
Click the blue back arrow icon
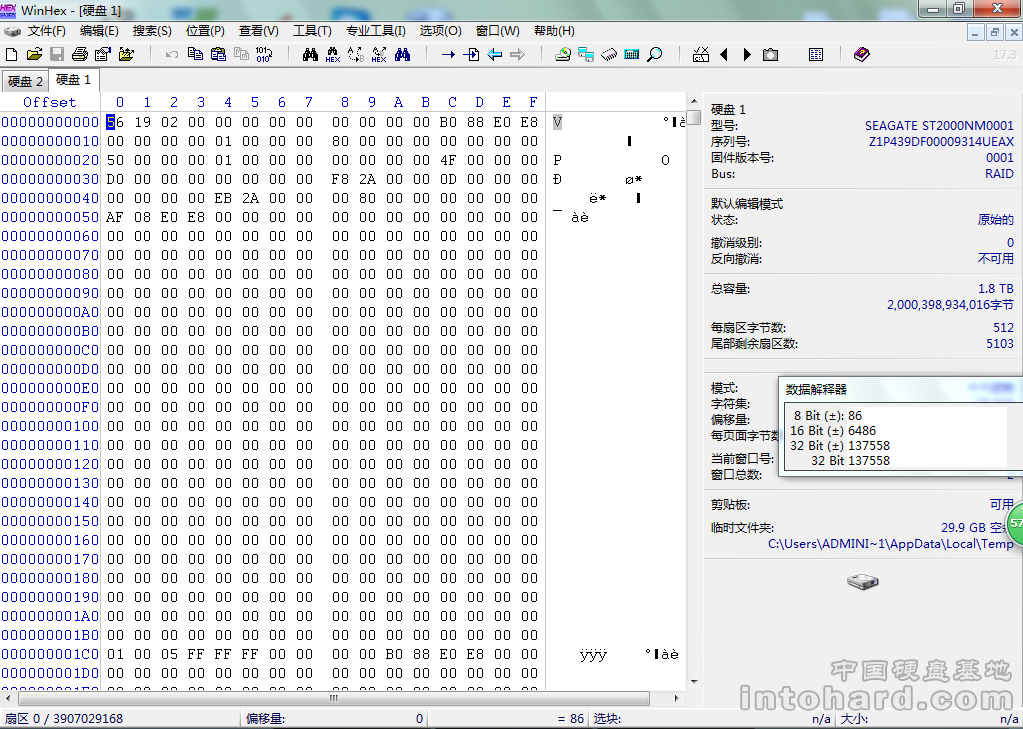pos(495,54)
